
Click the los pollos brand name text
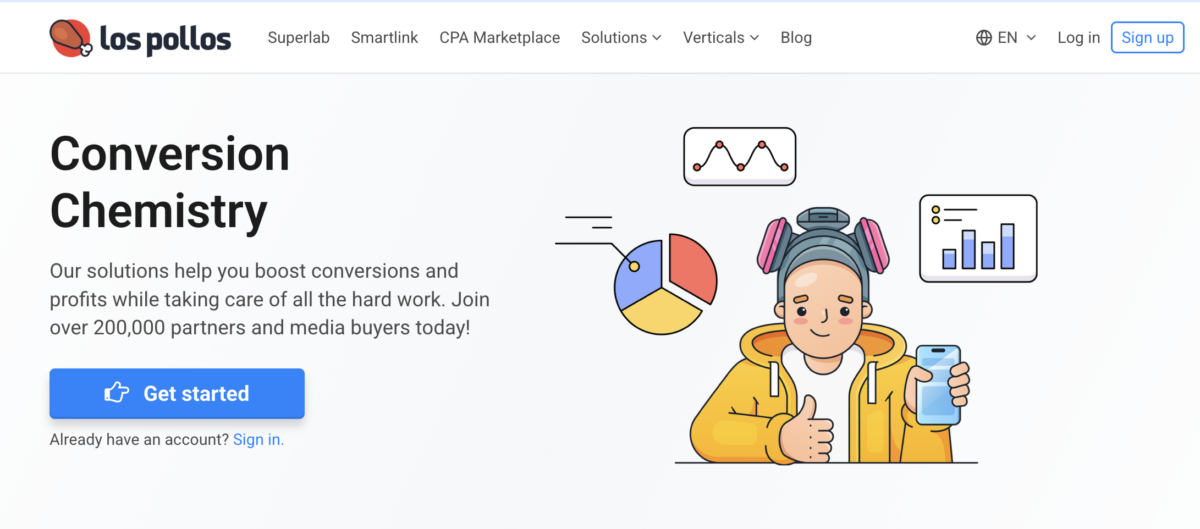[166, 39]
